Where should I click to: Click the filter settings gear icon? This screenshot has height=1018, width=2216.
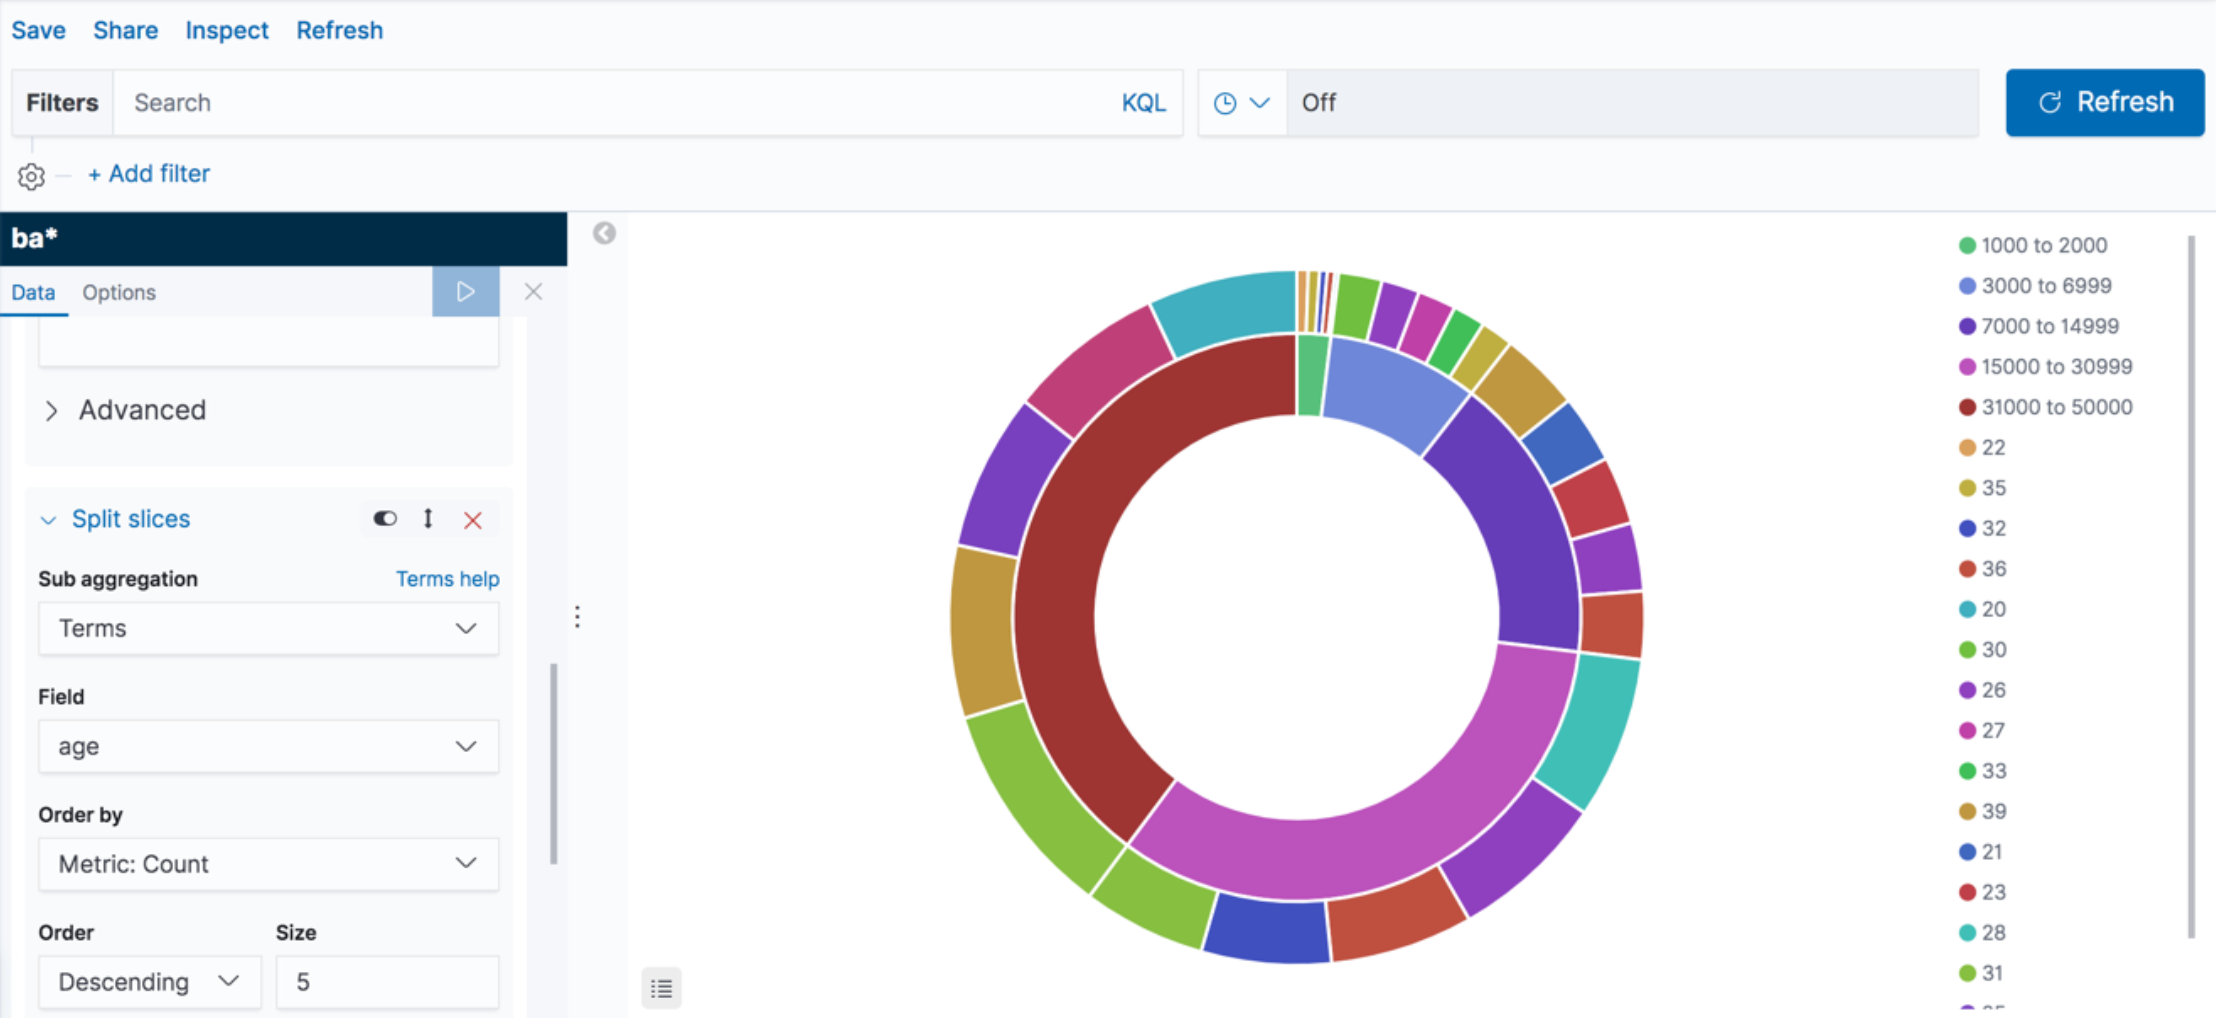(31, 176)
